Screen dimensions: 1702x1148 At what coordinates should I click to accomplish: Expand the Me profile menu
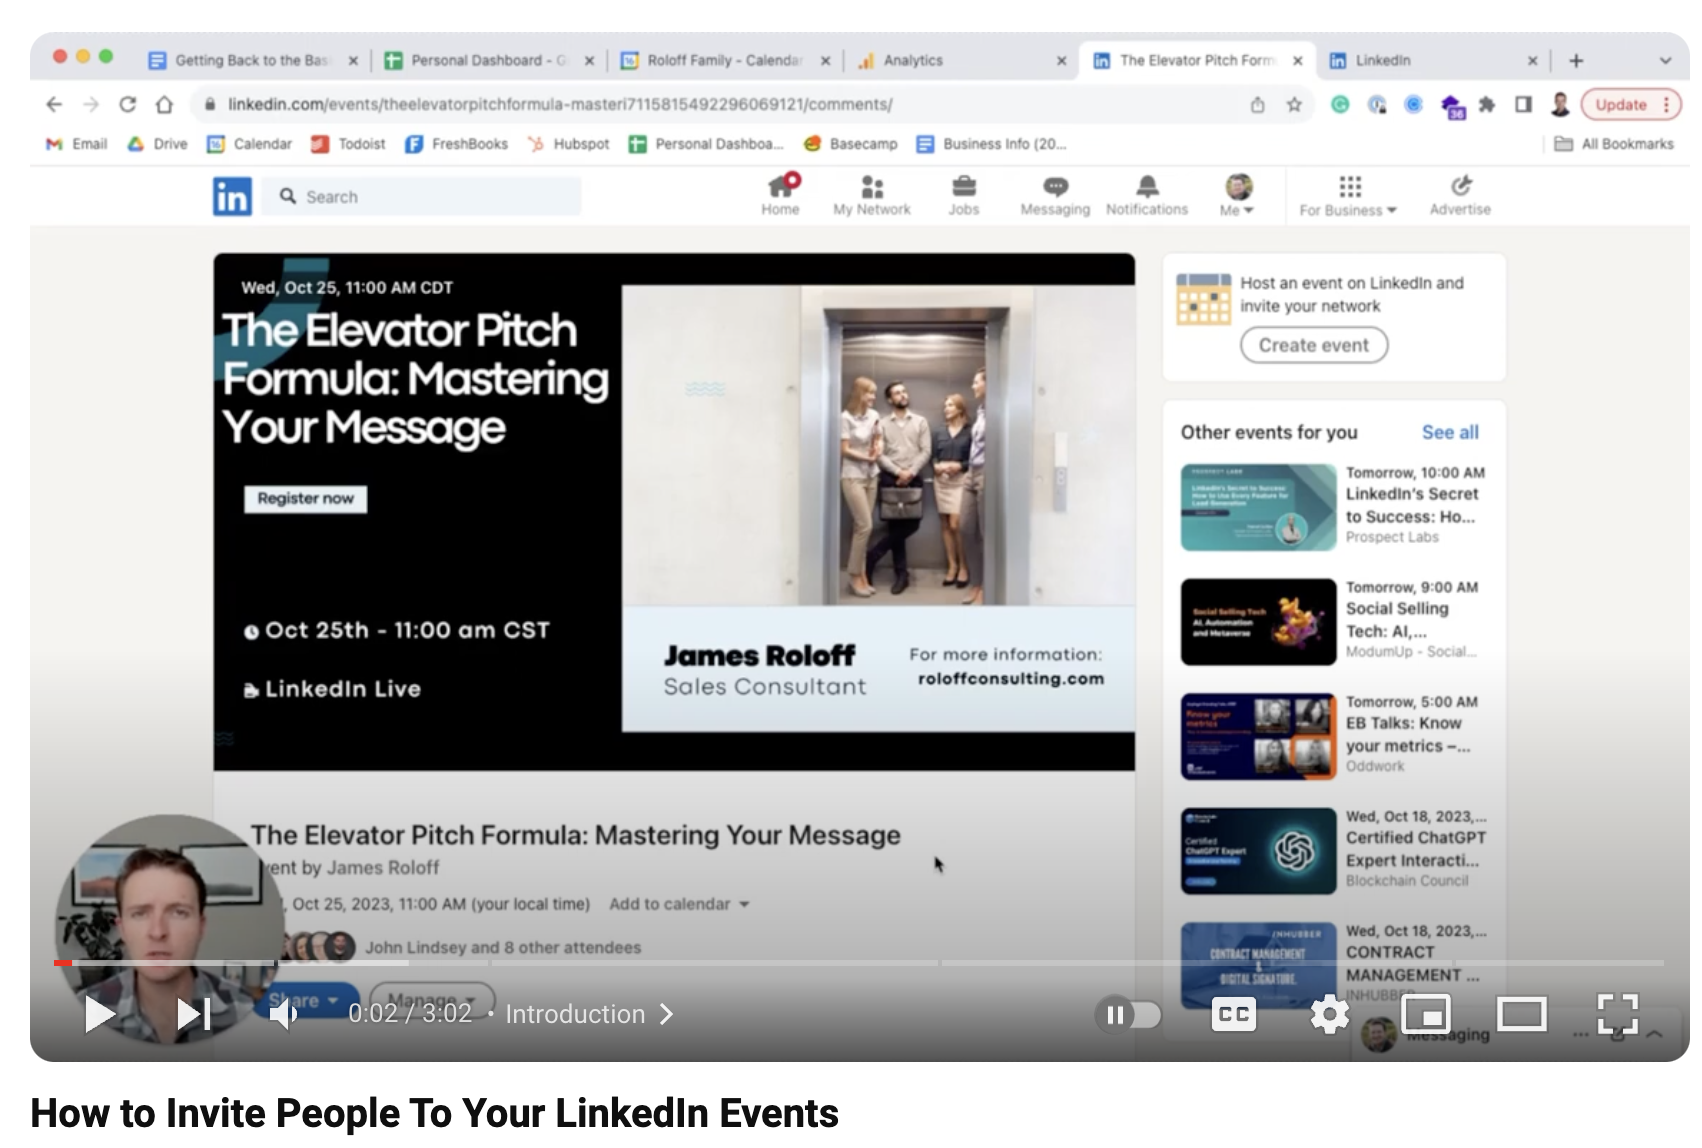coord(1238,195)
